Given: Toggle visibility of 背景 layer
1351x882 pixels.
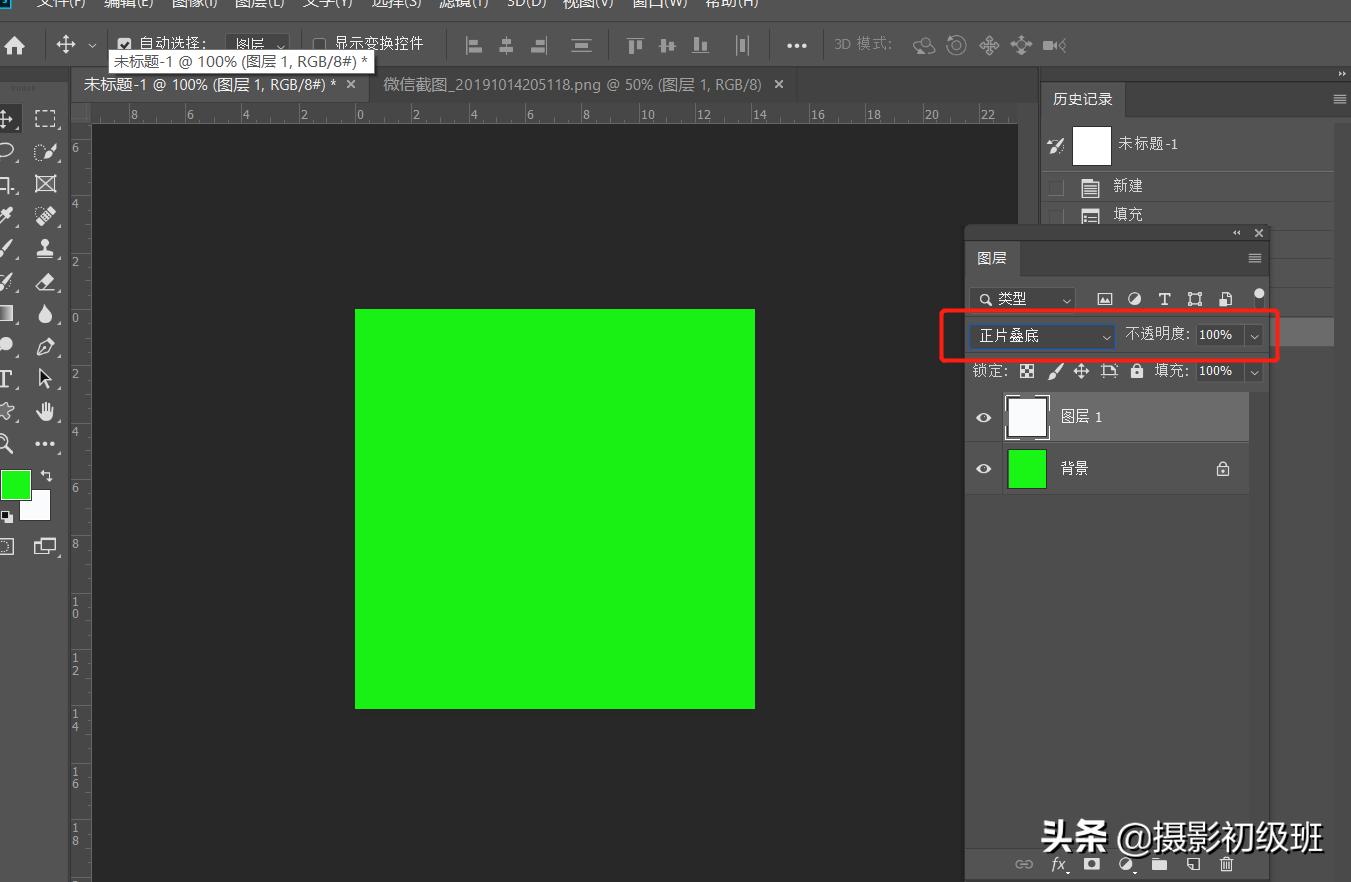Looking at the screenshot, I should pyautogui.click(x=984, y=468).
